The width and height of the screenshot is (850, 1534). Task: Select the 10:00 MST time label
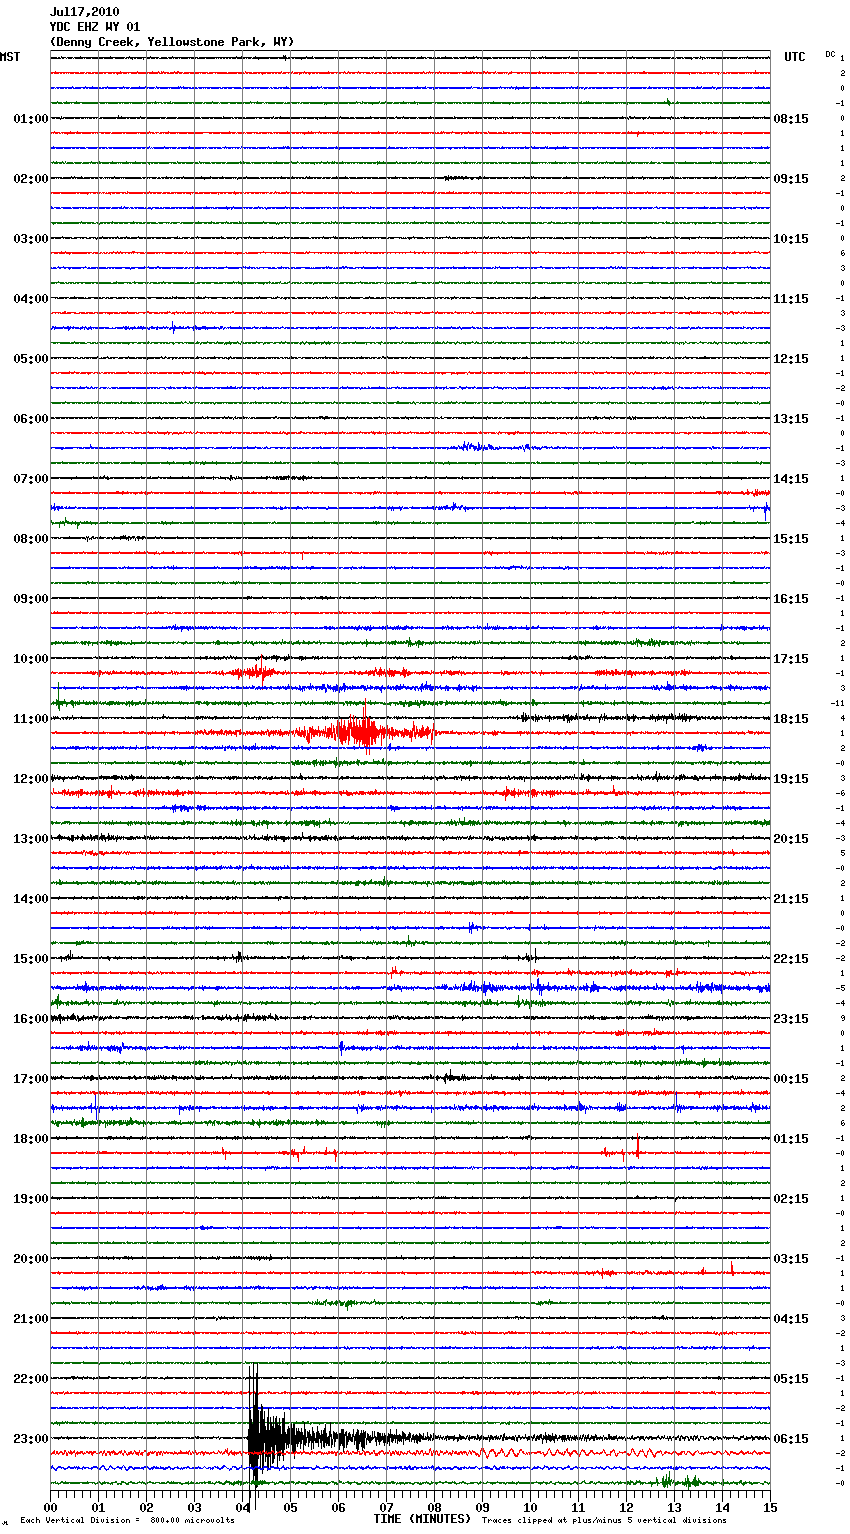tap(31, 659)
